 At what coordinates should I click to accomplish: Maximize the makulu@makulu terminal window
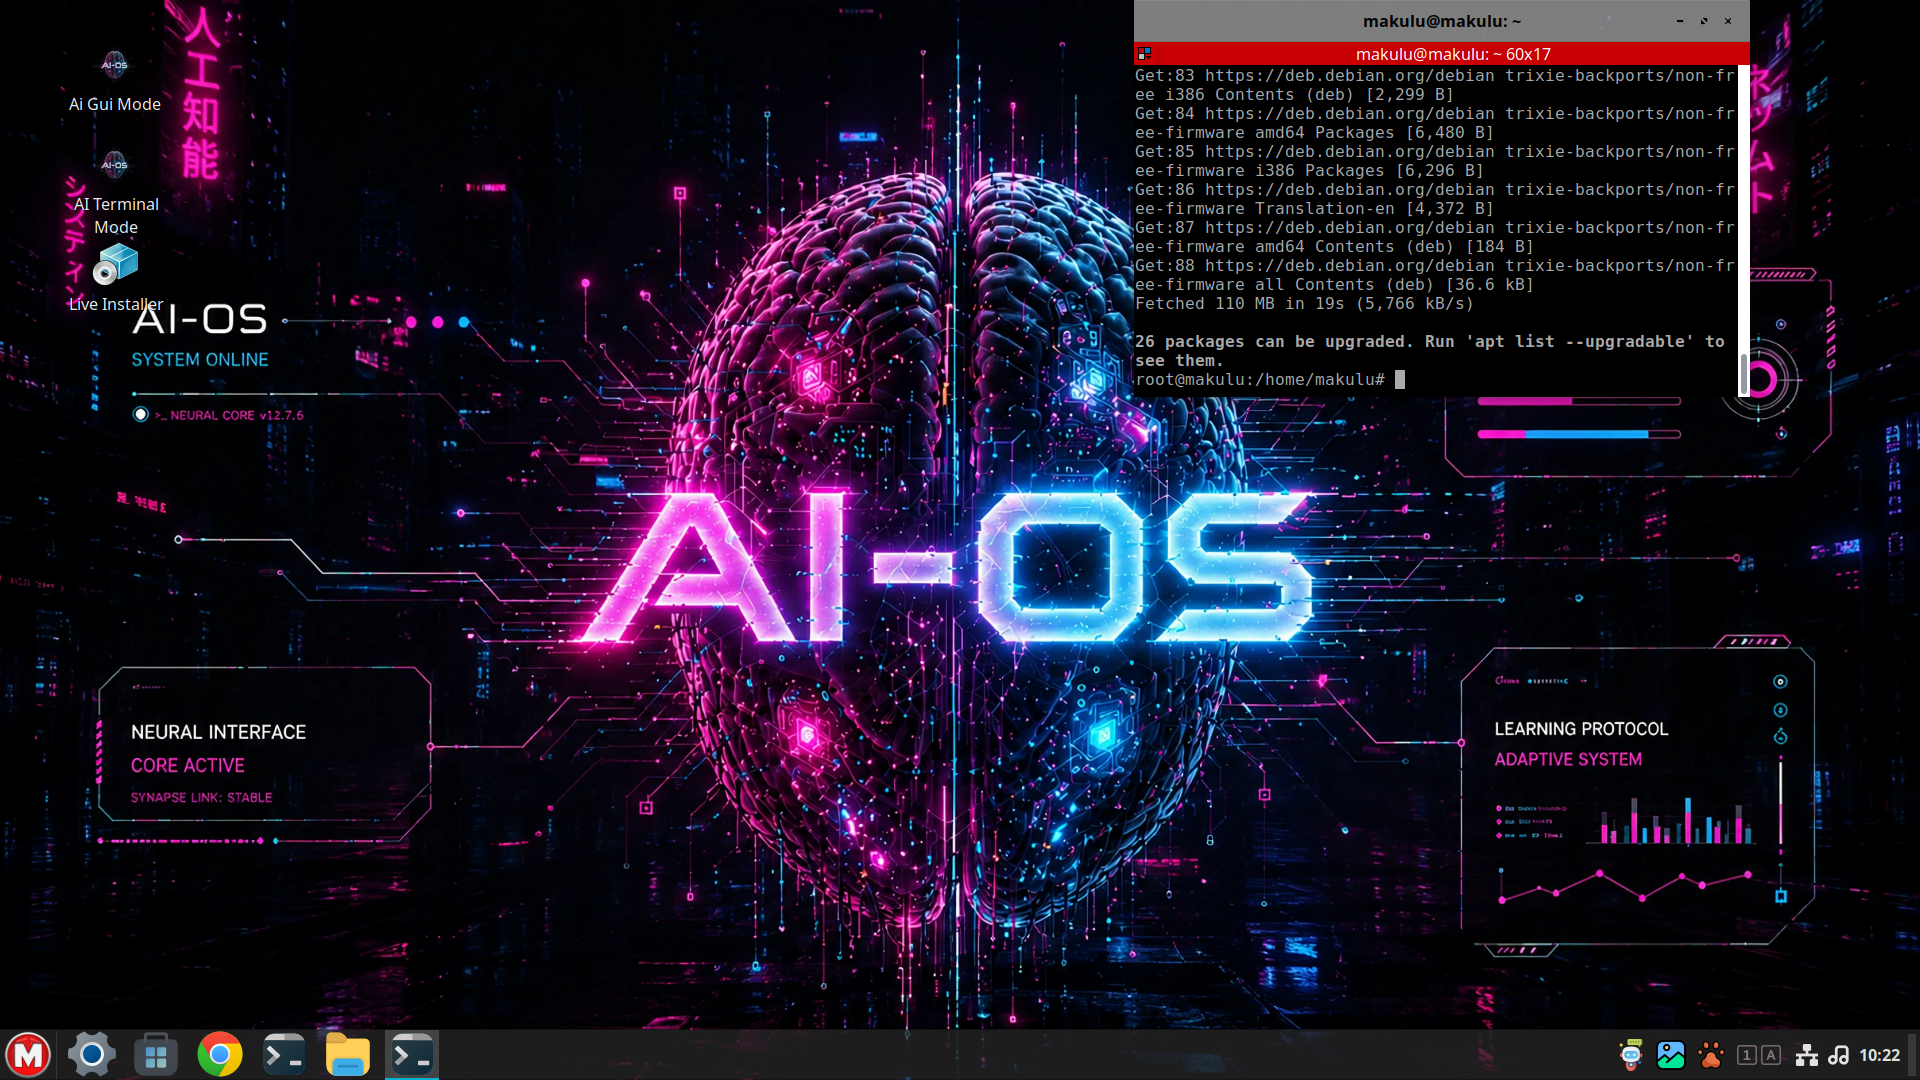pyautogui.click(x=1704, y=21)
